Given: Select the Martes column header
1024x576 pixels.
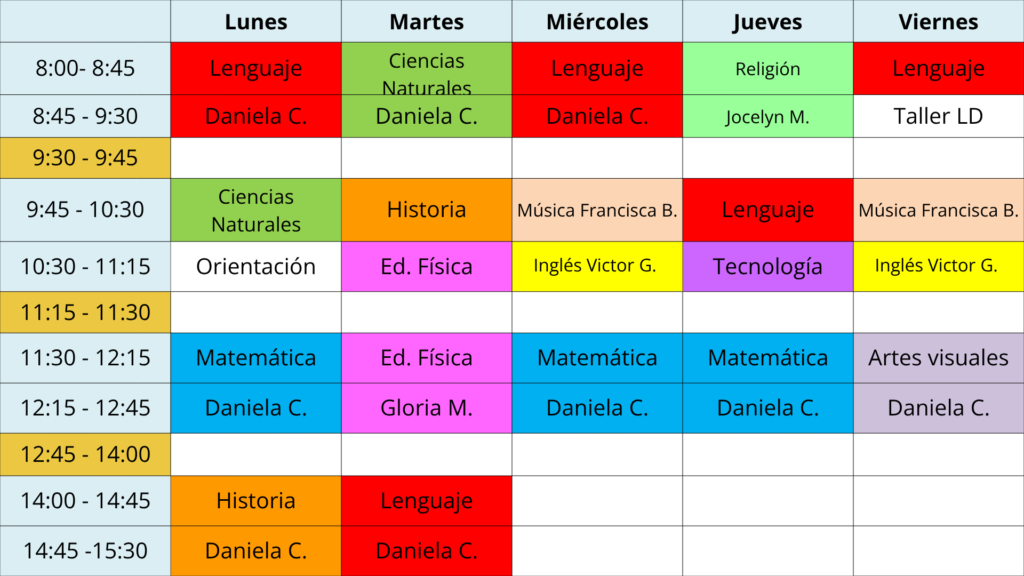Looking at the screenshot, I should [x=427, y=22].
